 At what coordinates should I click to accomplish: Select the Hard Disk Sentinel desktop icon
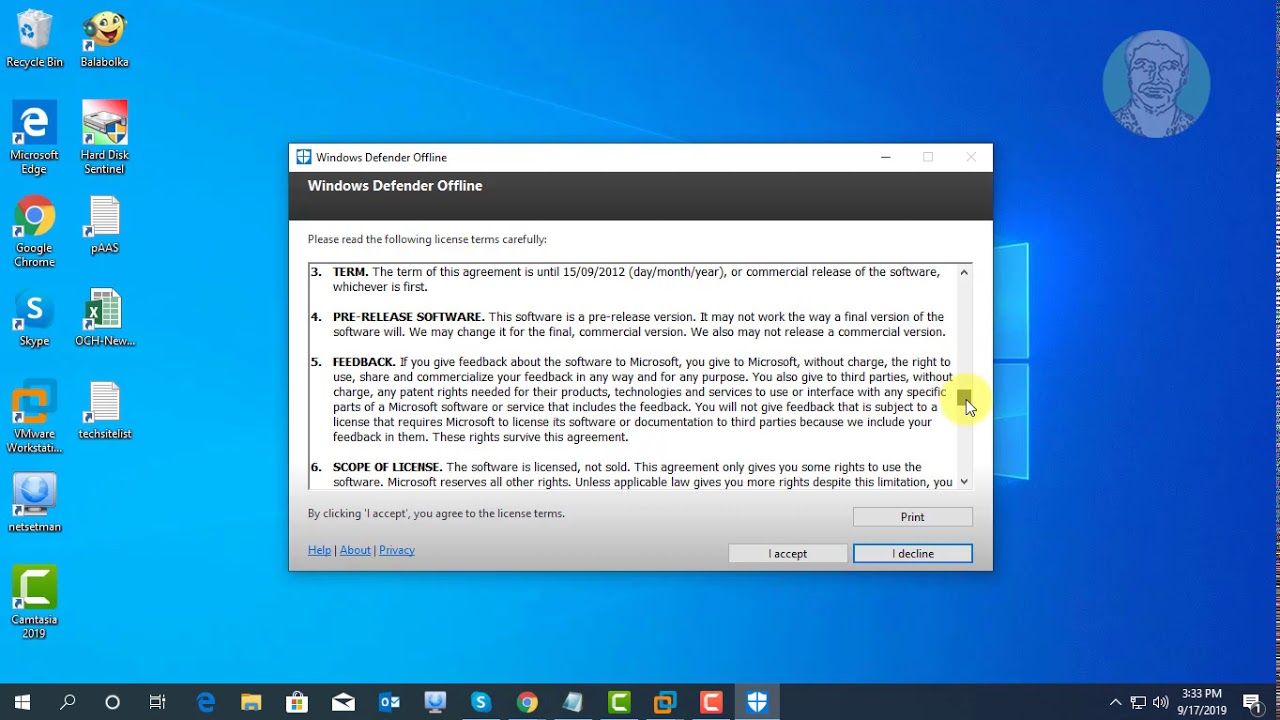104,137
